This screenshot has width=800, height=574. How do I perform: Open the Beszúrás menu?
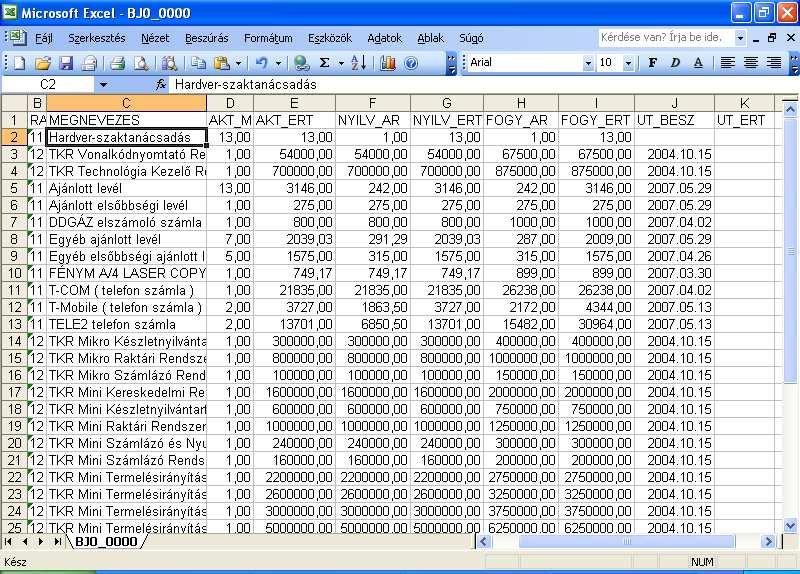(x=207, y=38)
